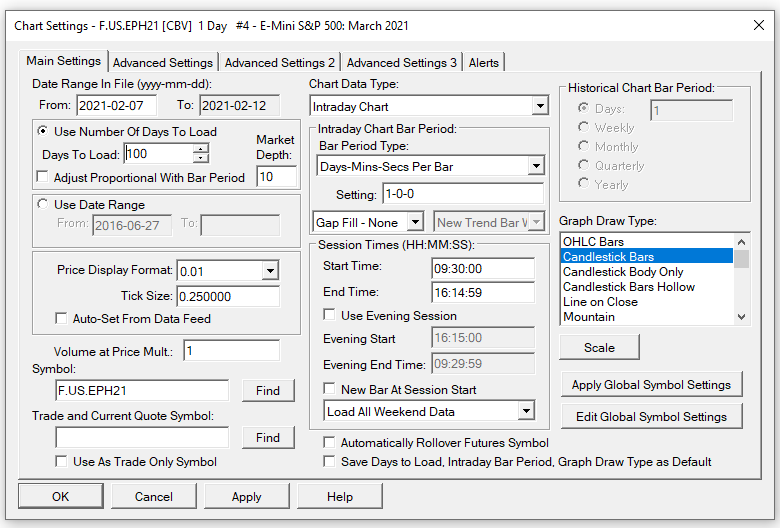Click the Cancel button
Viewport: 780px width, 528px height.
coord(154,496)
